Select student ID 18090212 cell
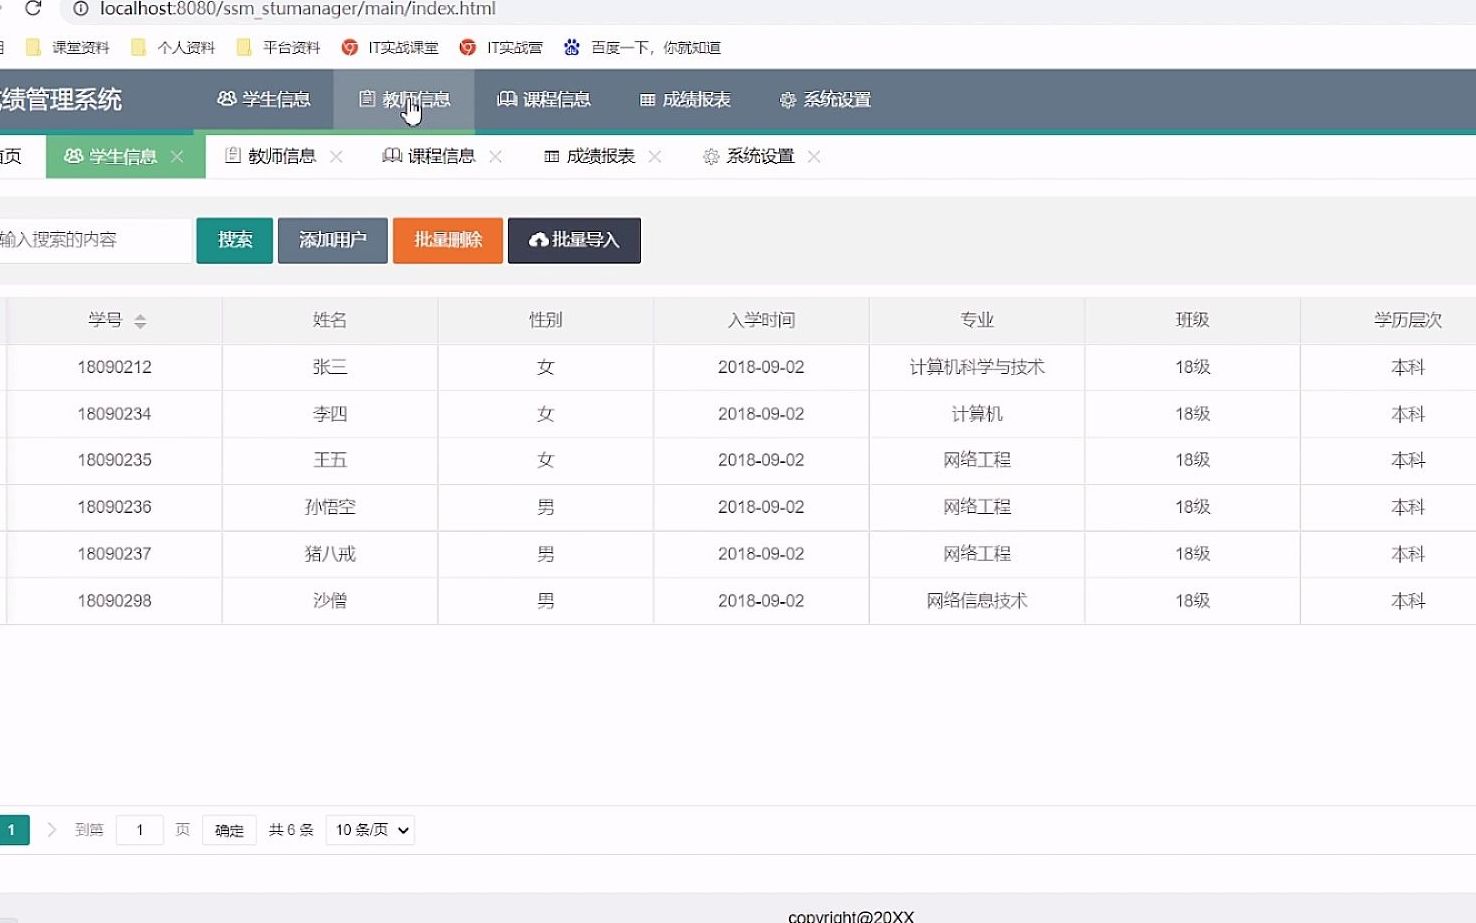 115,367
